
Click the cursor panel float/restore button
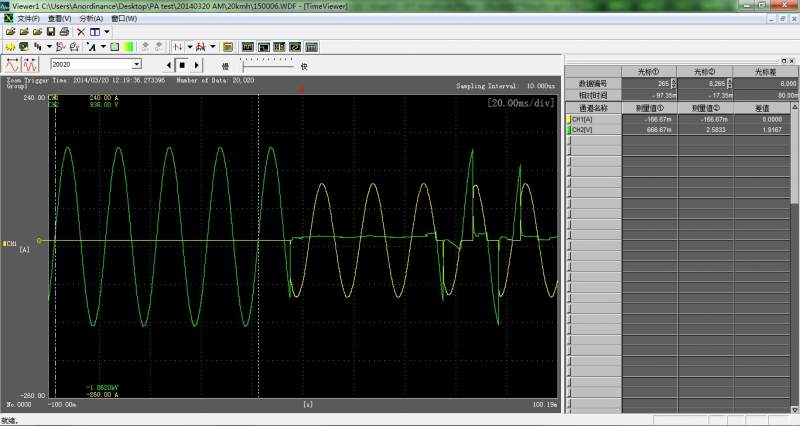click(784, 61)
